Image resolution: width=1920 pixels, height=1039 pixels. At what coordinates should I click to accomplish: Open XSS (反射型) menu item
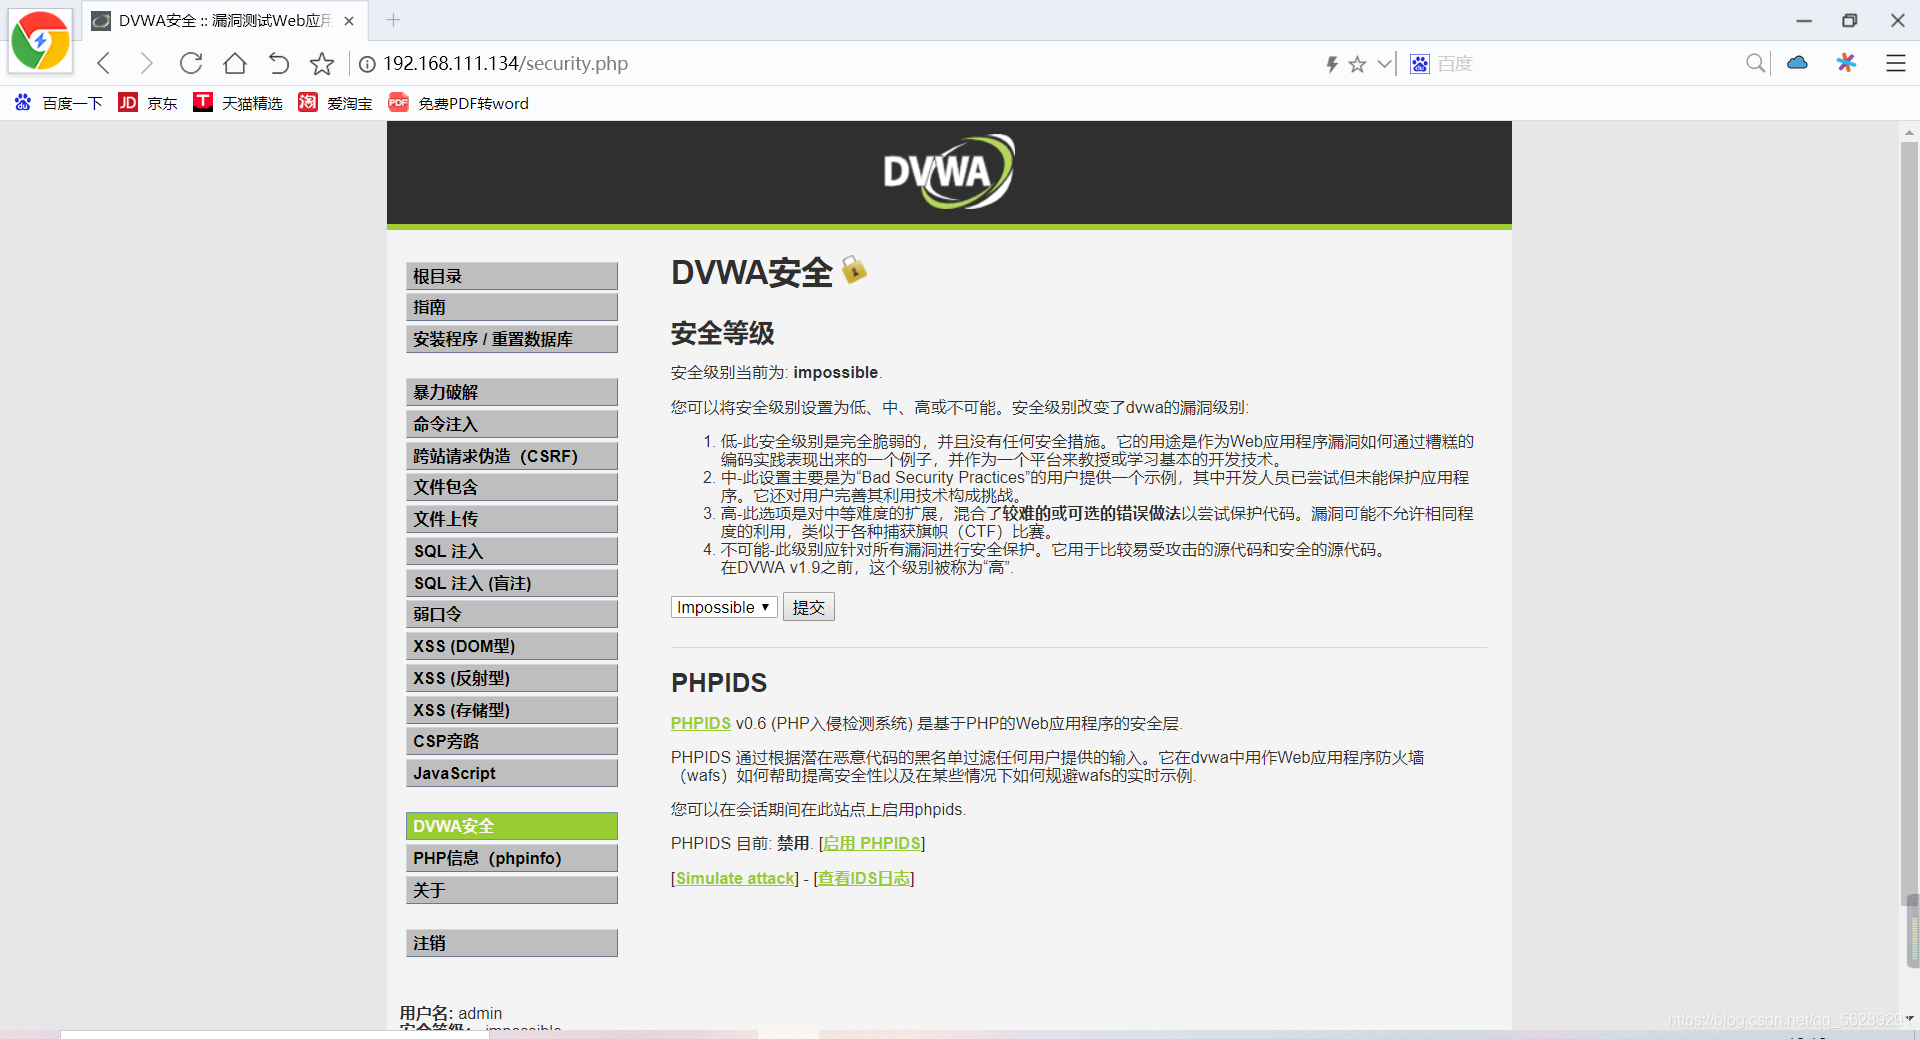512,678
